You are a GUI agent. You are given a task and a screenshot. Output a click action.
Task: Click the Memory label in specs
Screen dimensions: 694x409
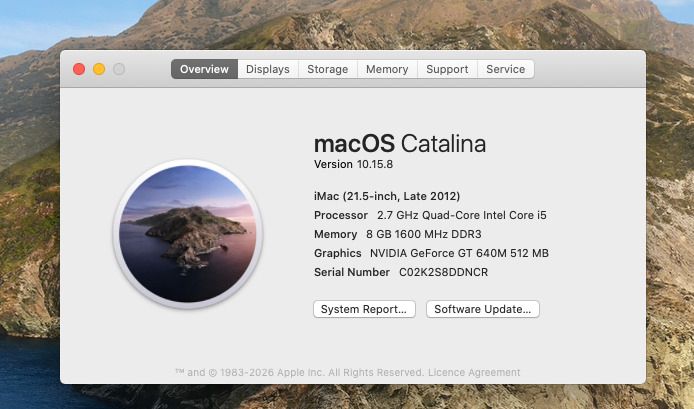point(335,234)
